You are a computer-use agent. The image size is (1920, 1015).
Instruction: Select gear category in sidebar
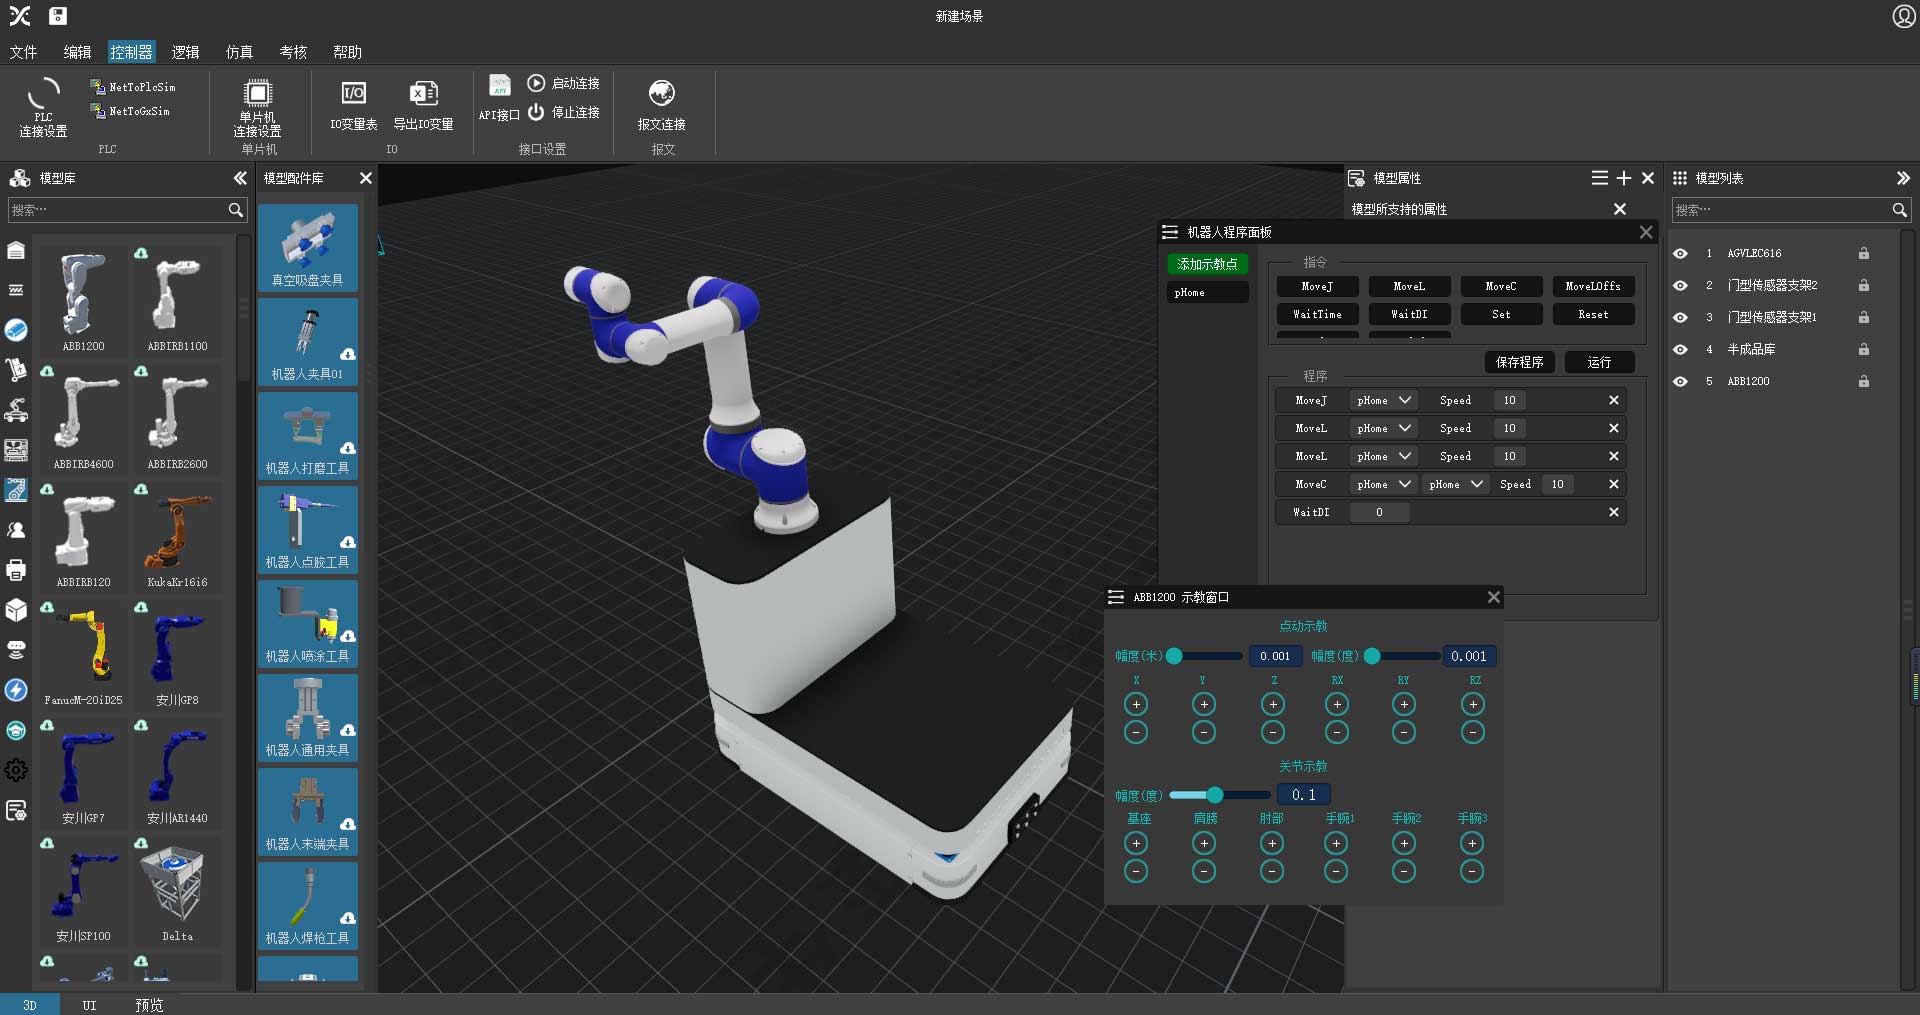pos(16,770)
